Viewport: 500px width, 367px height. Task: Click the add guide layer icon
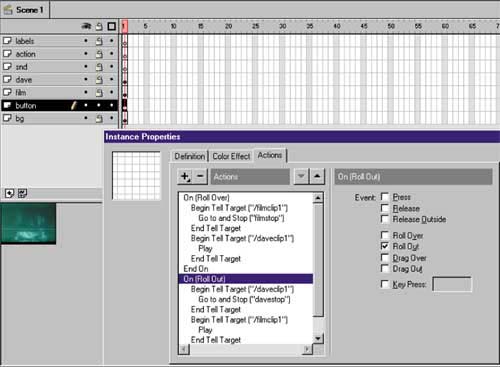coord(23,193)
